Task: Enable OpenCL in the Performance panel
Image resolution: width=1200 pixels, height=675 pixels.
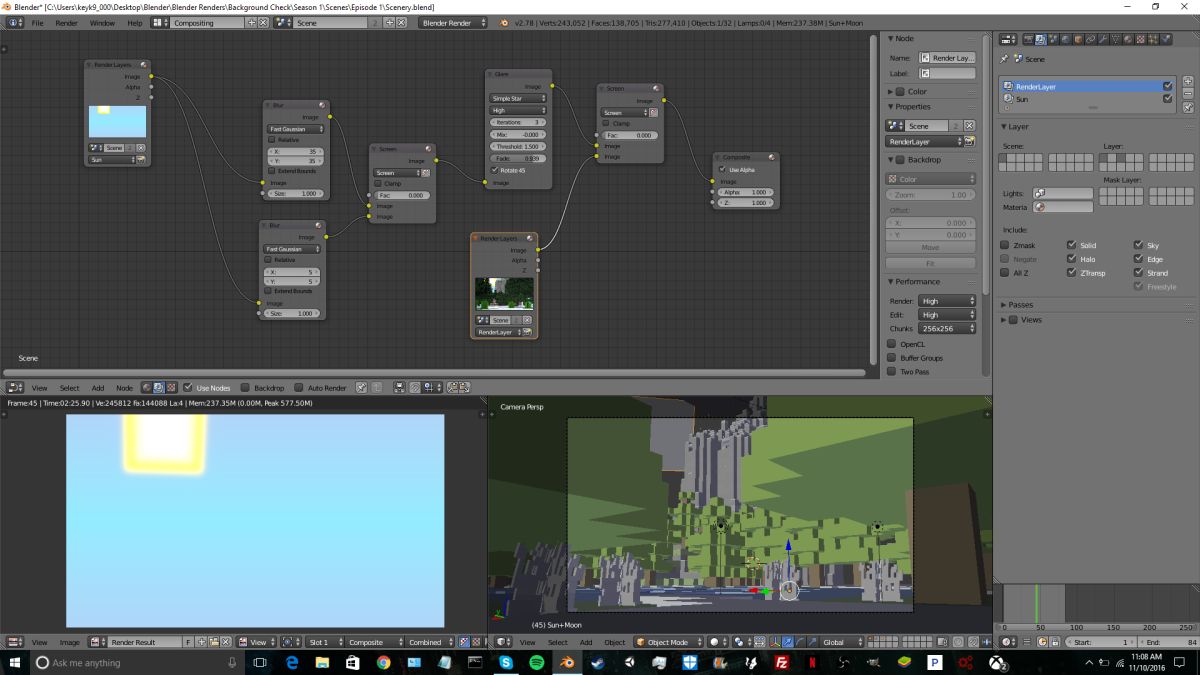Action: tap(892, 344)
